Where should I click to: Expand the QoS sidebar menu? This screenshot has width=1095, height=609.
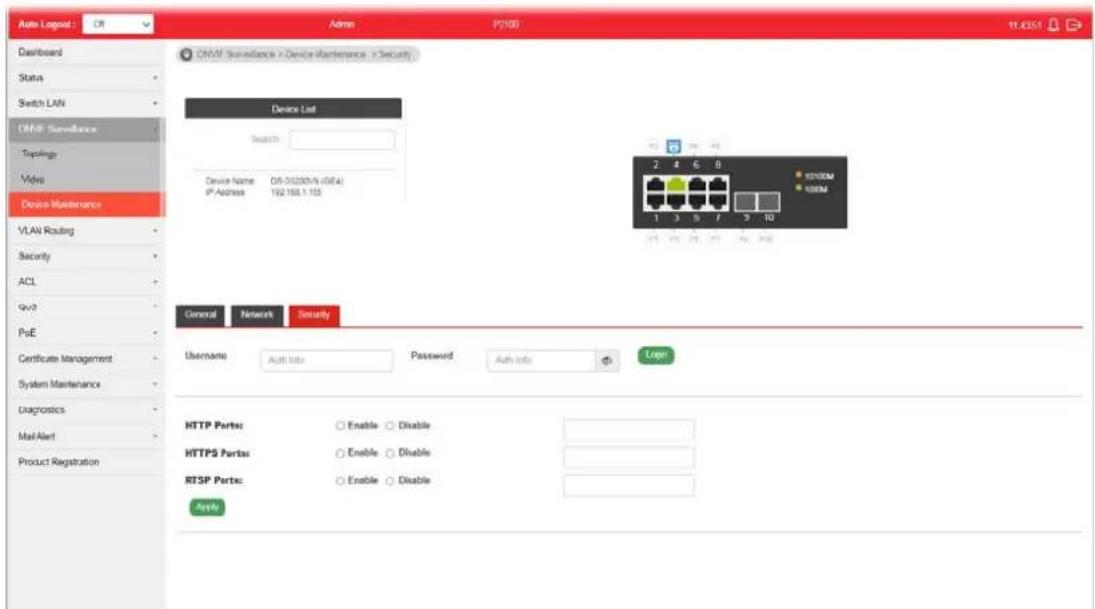pos(87,307)
